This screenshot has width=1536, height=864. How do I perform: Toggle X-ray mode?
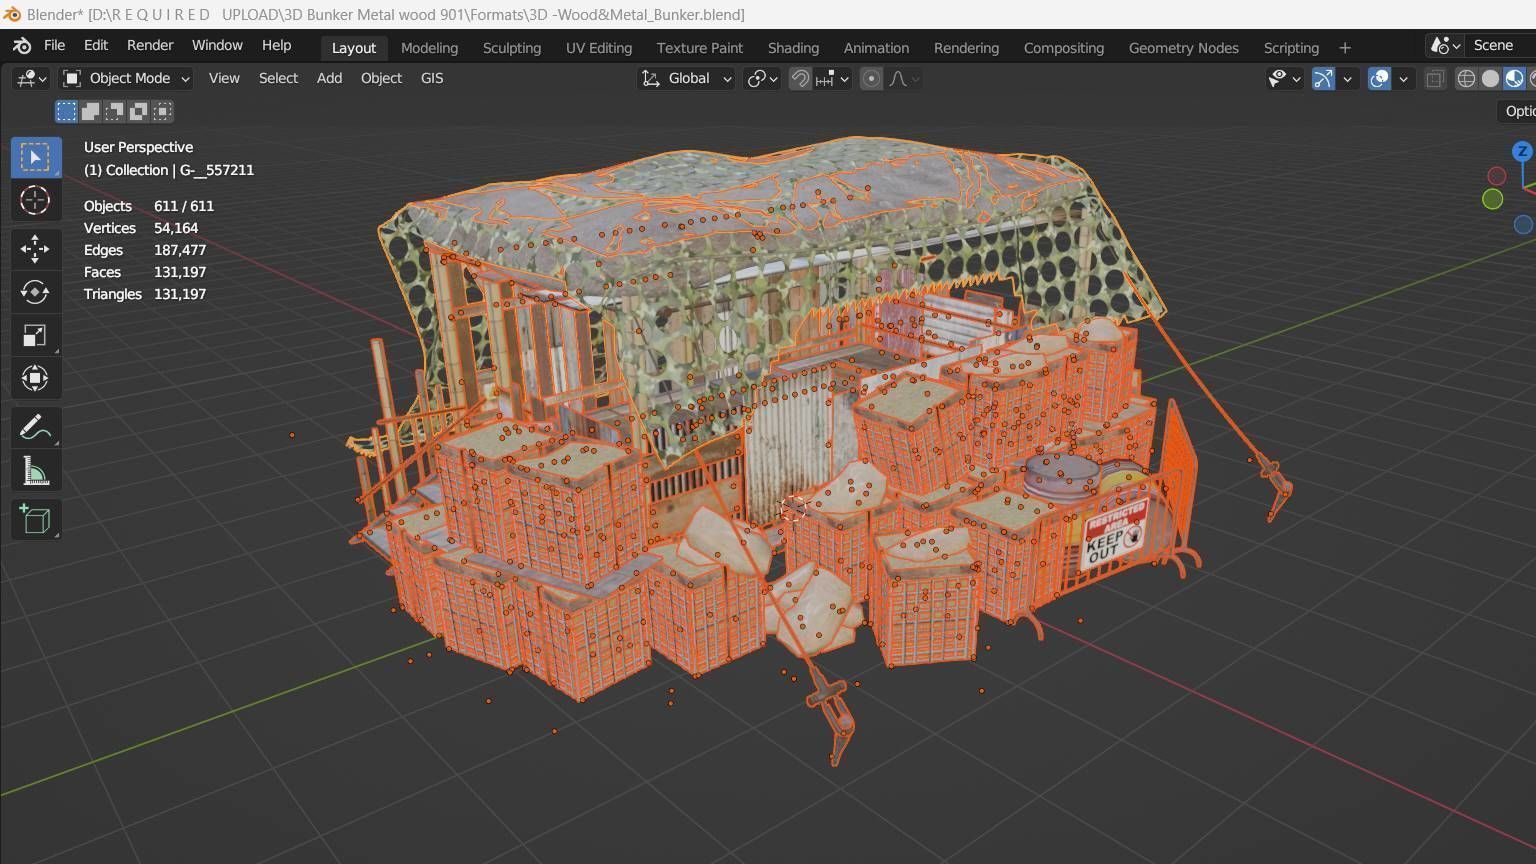point(1435,78)
